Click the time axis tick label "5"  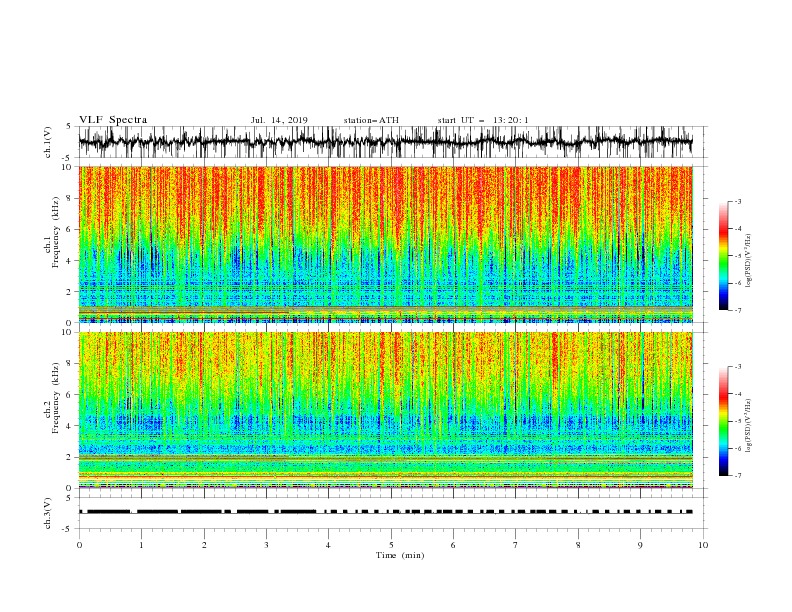tap(391, 545)
